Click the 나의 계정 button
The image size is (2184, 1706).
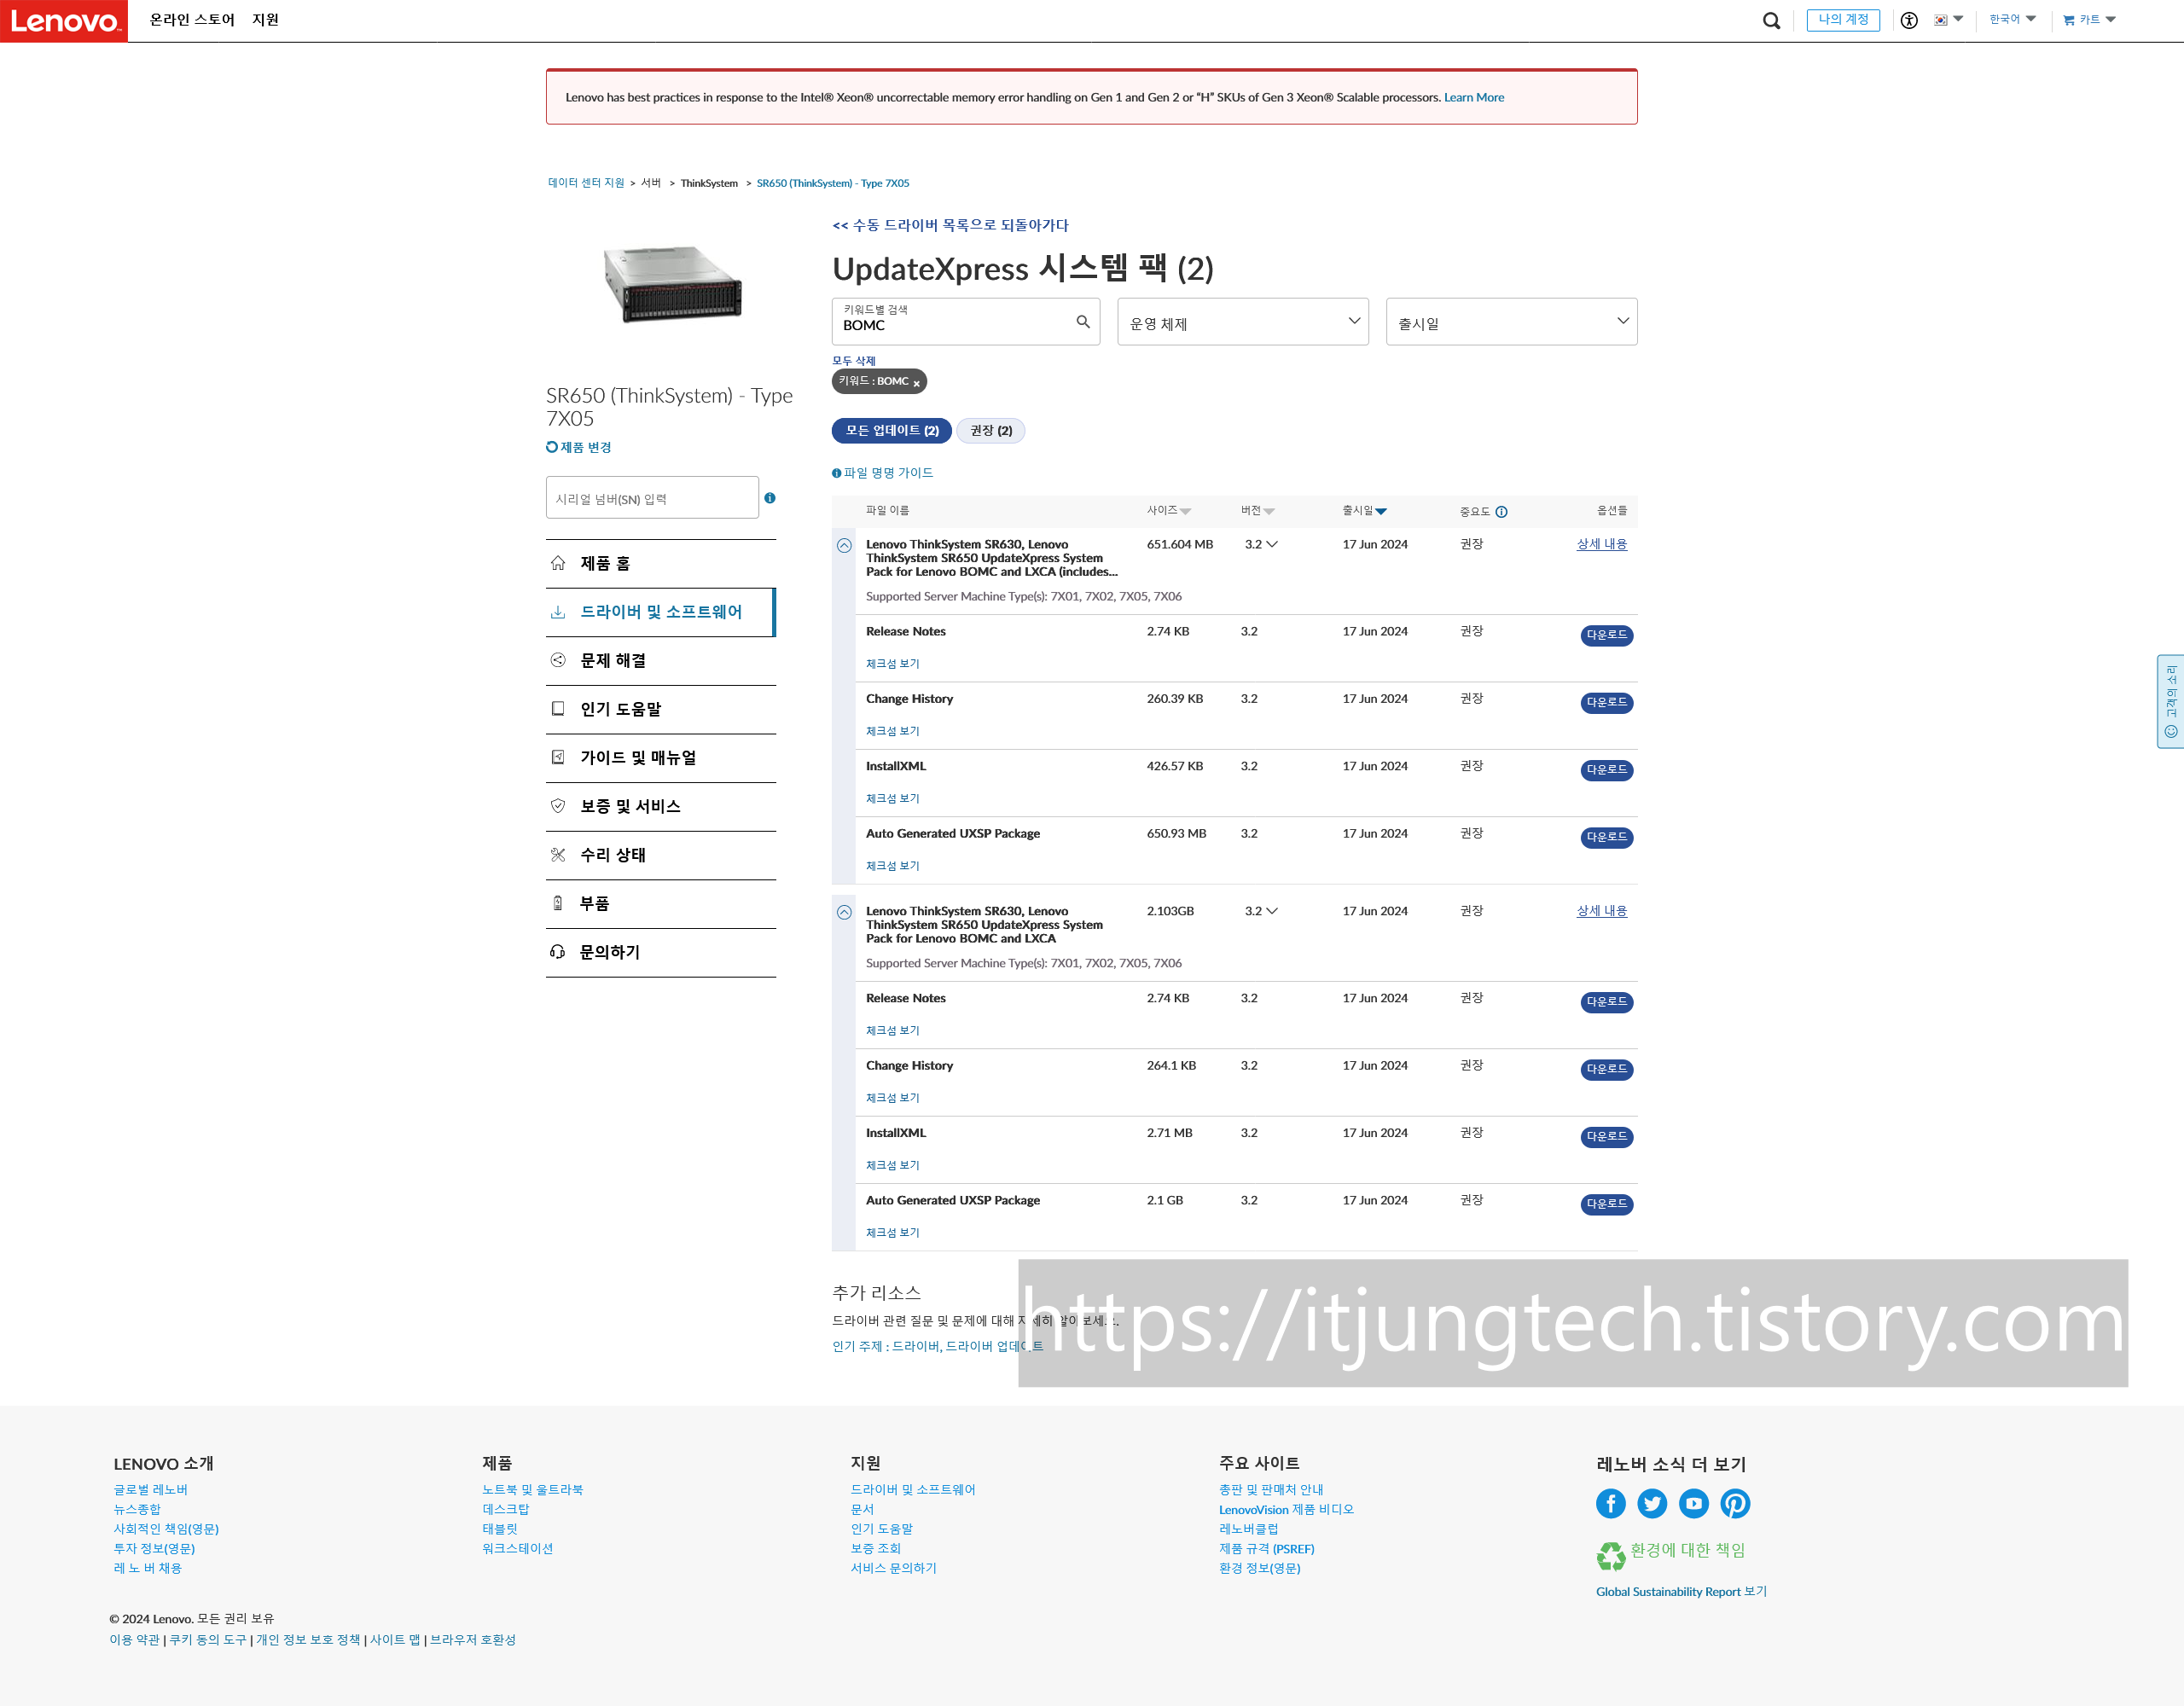click(1843, 20)
